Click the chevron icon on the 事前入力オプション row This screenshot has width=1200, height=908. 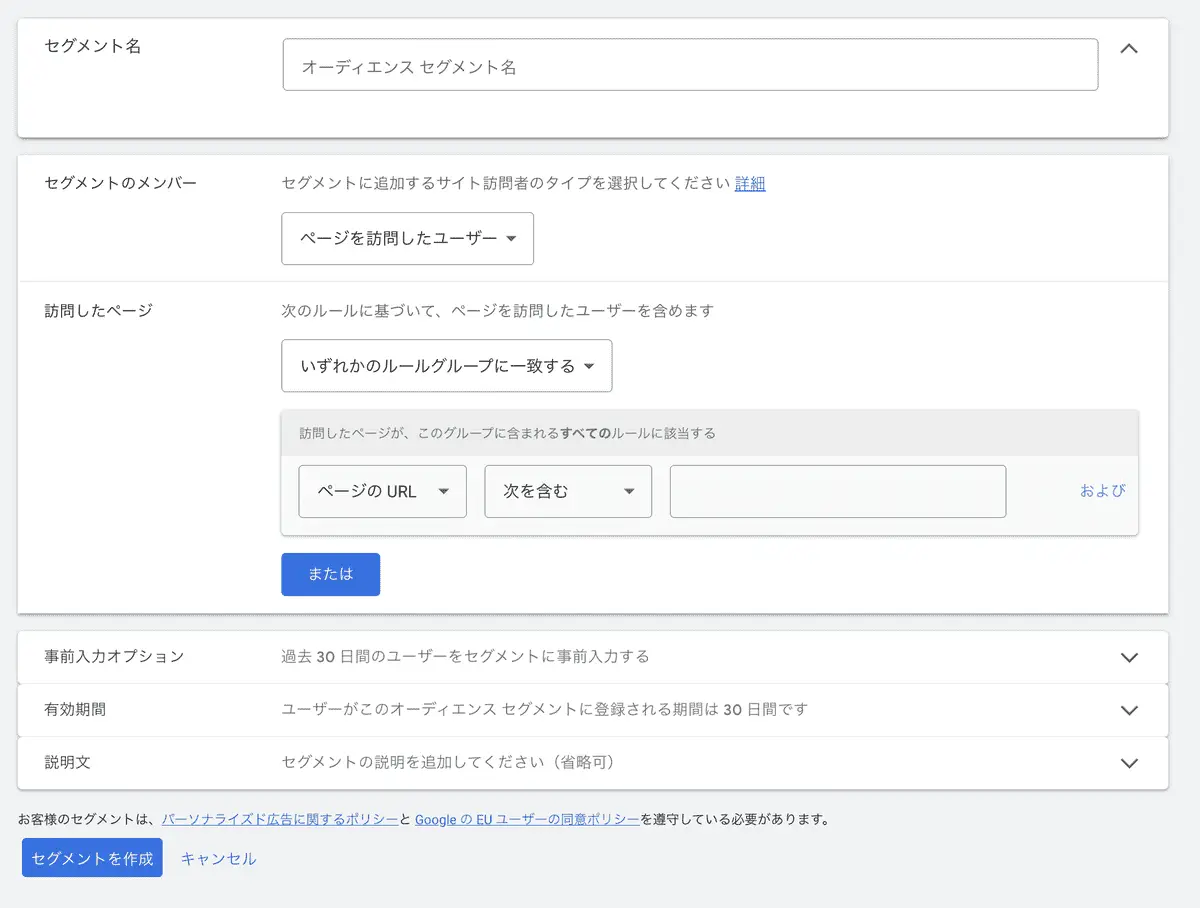pos(1129,657)
